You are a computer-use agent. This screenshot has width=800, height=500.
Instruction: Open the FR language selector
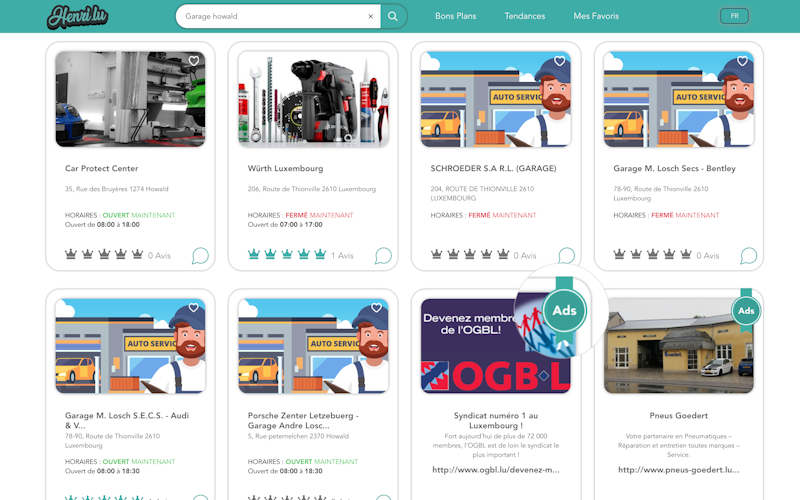[734, 16]
